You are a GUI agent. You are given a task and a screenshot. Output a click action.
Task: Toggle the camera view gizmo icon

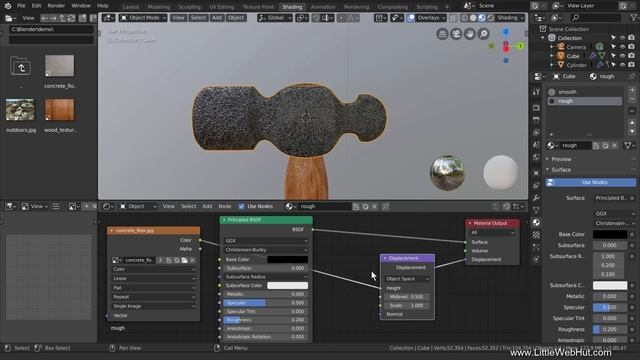click(x=456, y=34)
